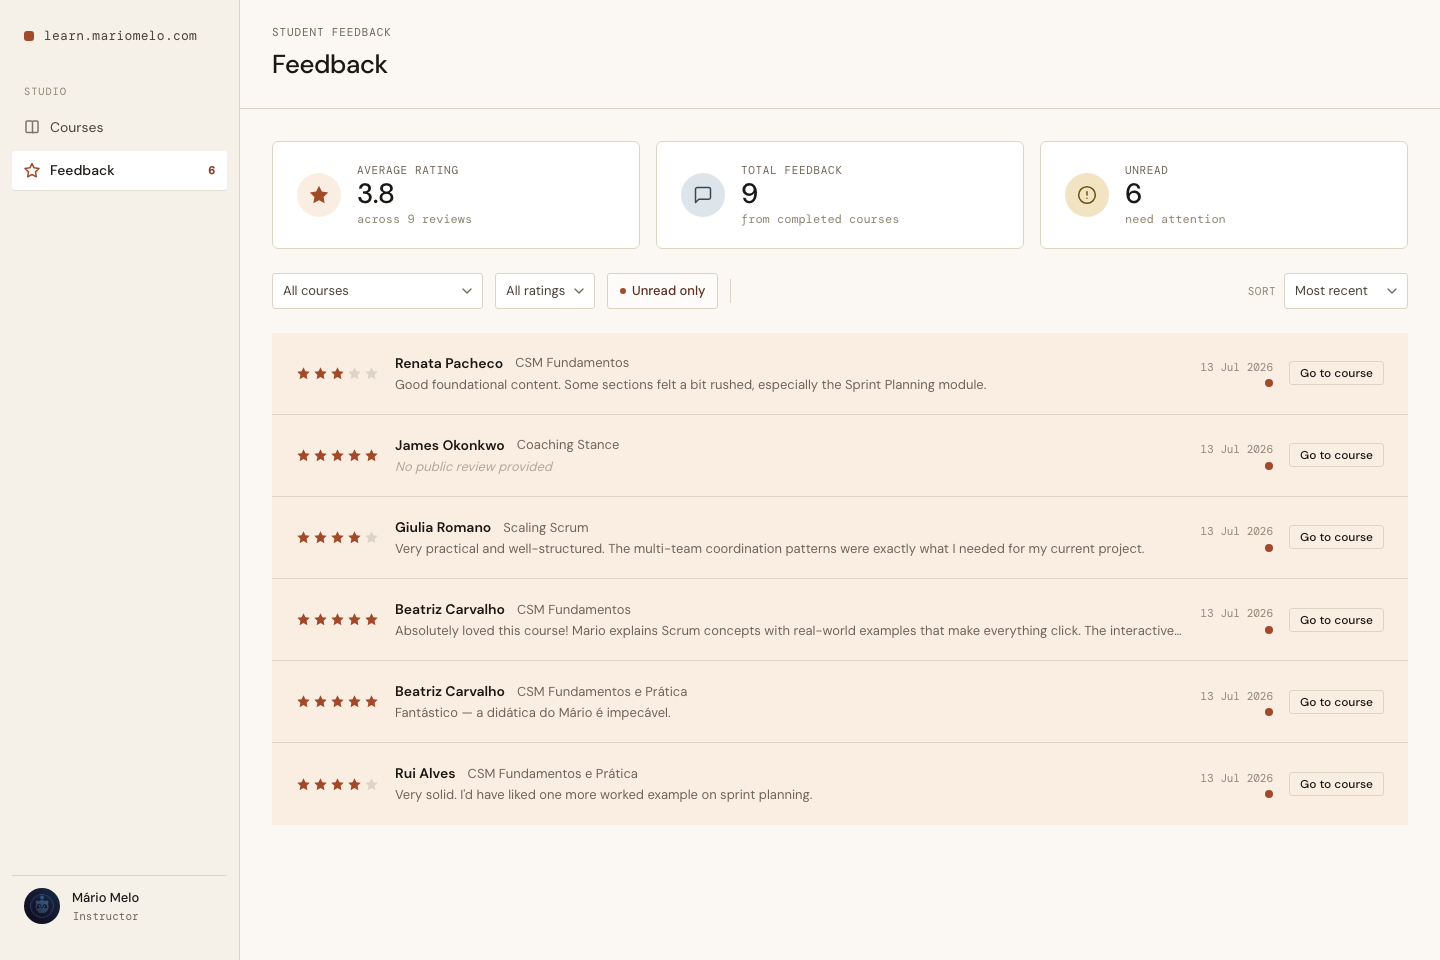Screen dimensions: 1440x960
Task: Toggle the Unread only filter
Action: pos(662,291)
